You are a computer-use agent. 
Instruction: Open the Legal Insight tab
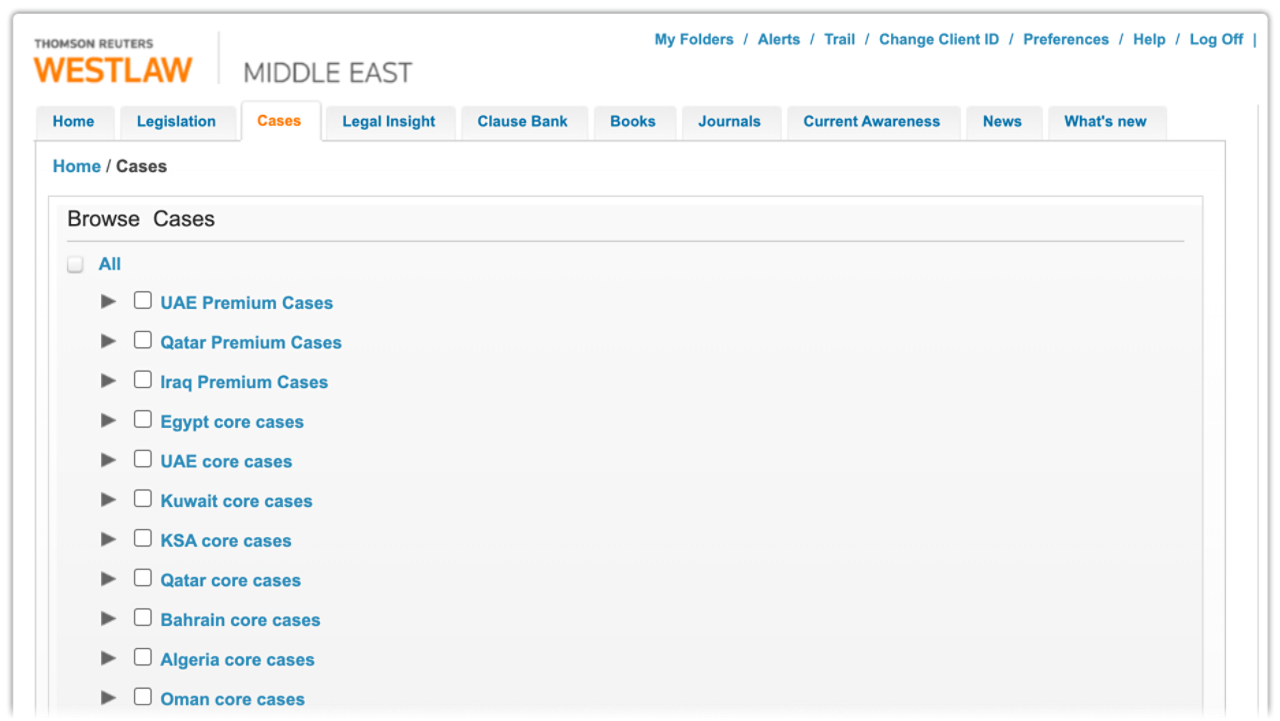pyautogui.click(x=389, y=122)
